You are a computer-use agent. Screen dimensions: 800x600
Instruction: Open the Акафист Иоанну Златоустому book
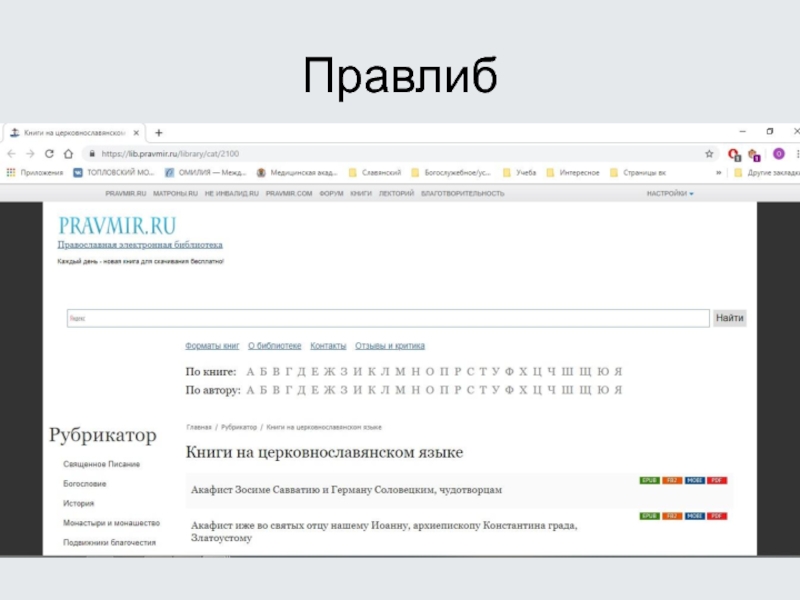pyautogui.click(x=384, y=532)
